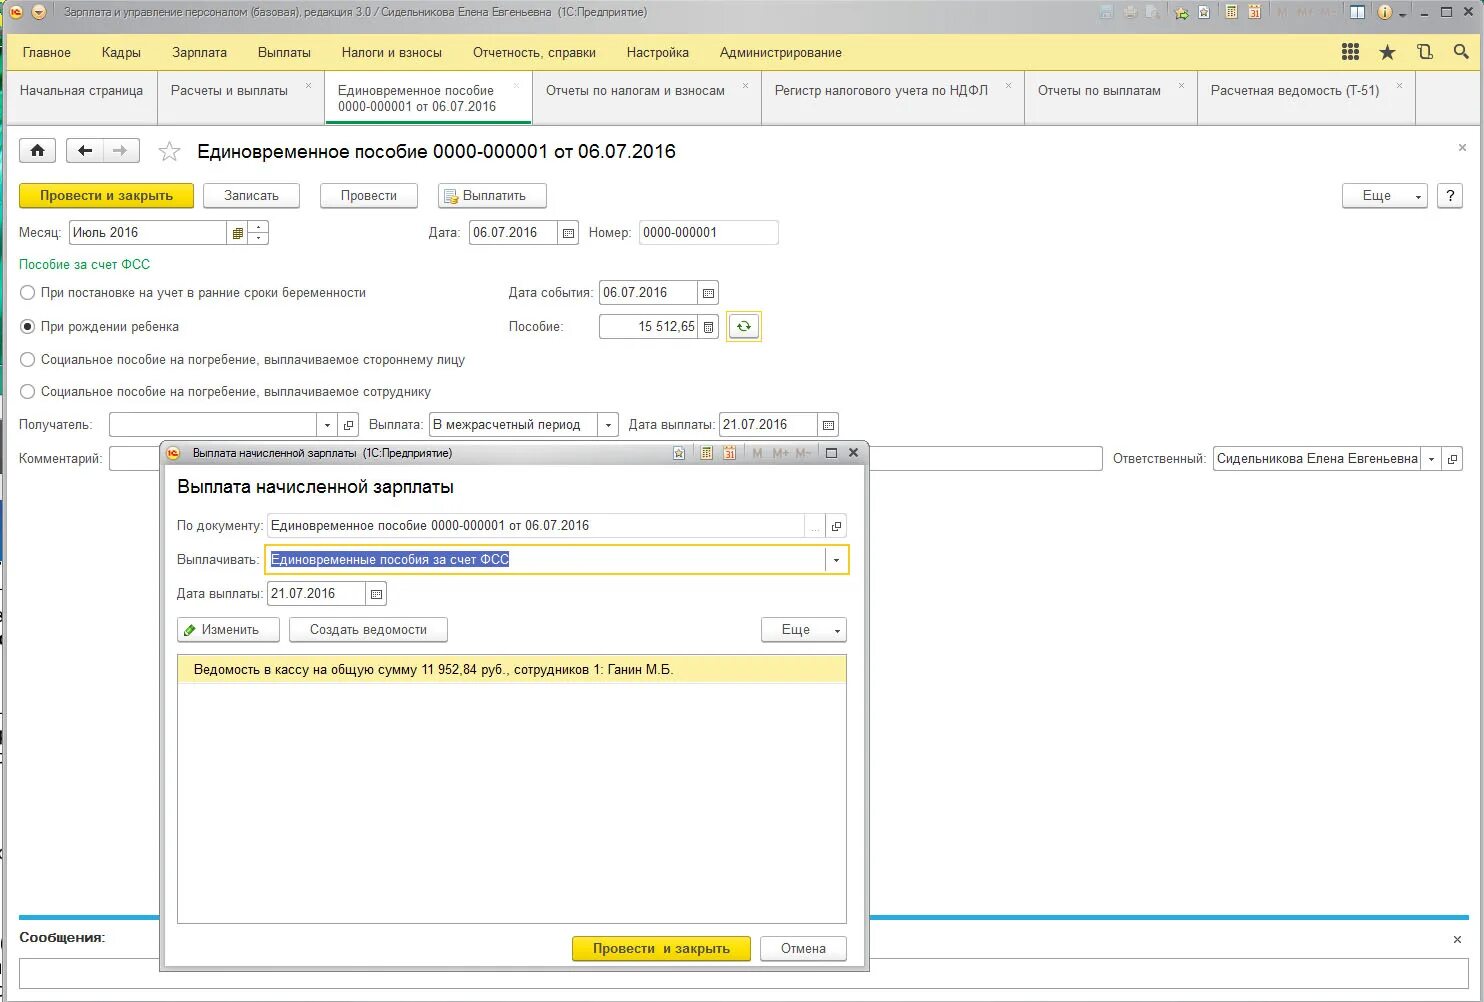Click dialog Провести и закрыть button

click(x=661, y=949)
